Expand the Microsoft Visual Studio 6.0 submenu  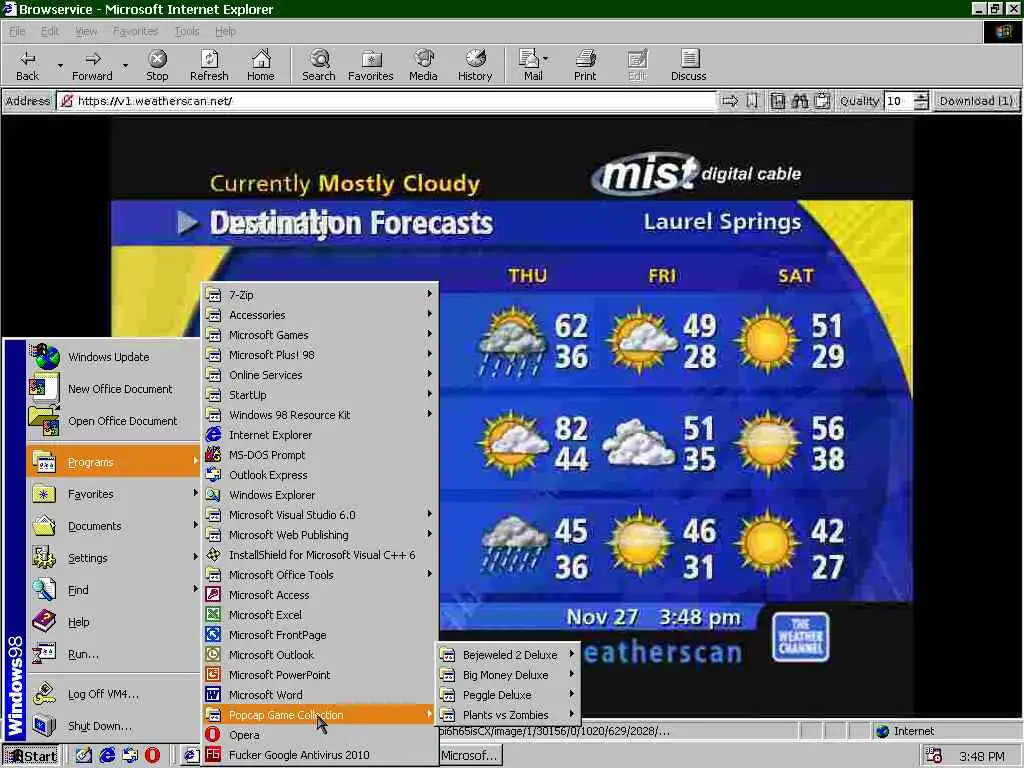pyautogui.click(x=320, y=515)
